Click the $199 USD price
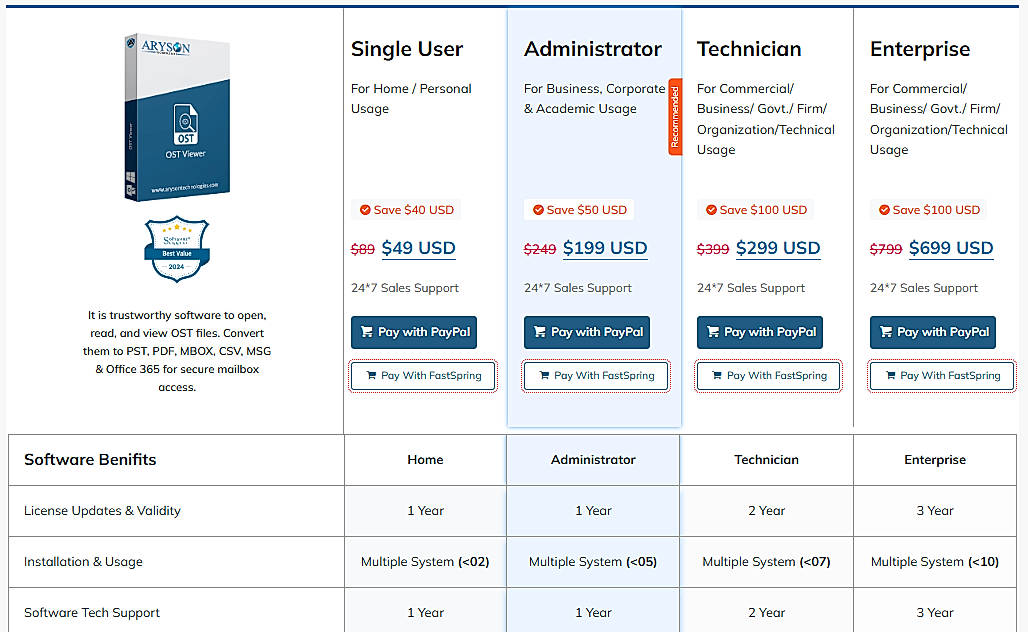Viewport: 1028px width, 632px height. point(605,248)
